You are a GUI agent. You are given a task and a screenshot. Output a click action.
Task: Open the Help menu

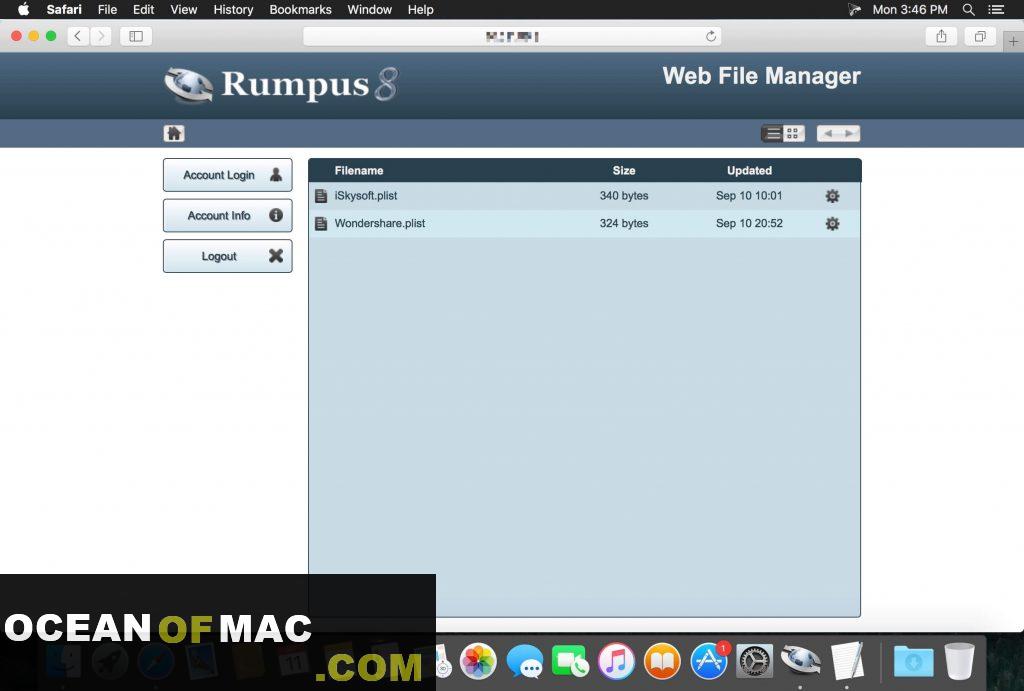[x=421, y=9]
